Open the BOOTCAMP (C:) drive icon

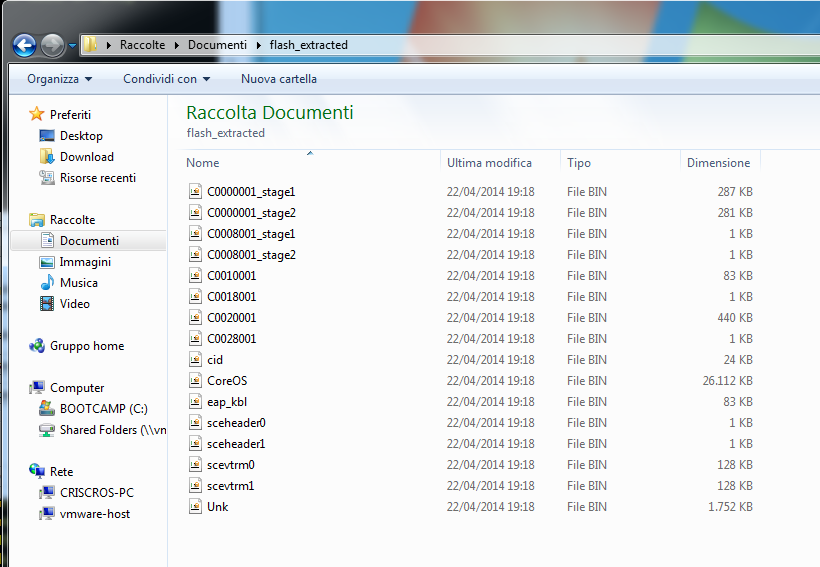pyautogui.click(x=47, y=409)
